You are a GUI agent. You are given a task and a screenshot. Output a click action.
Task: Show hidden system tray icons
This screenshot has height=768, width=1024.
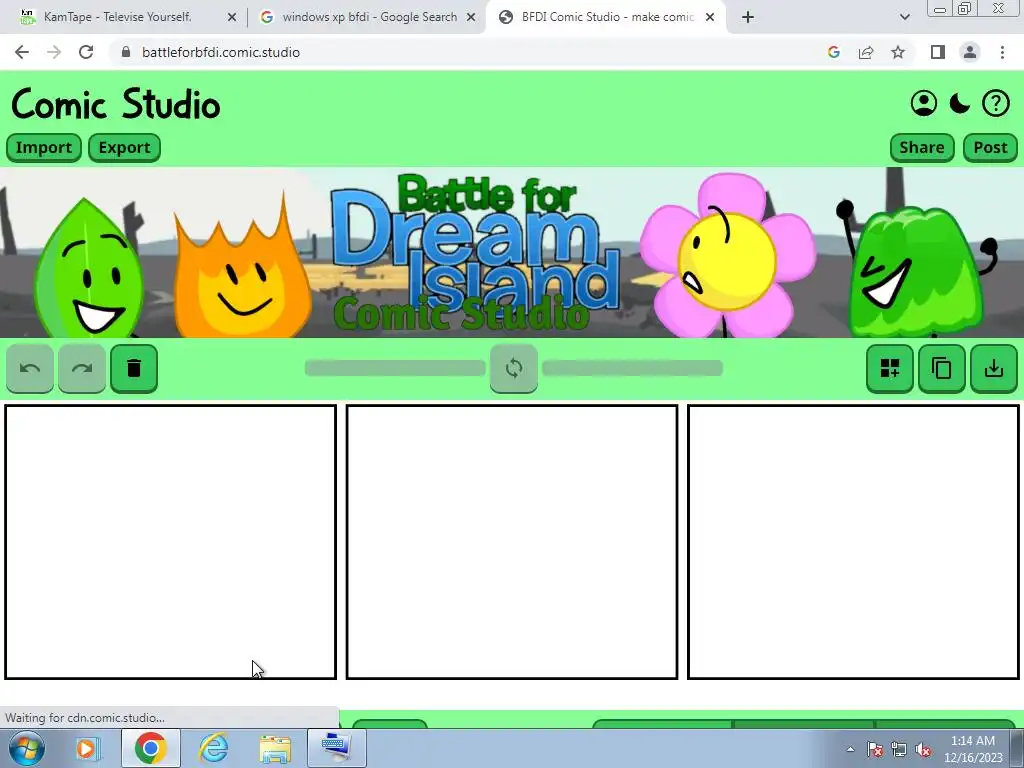pyautogui.click(x=850, y=749)
